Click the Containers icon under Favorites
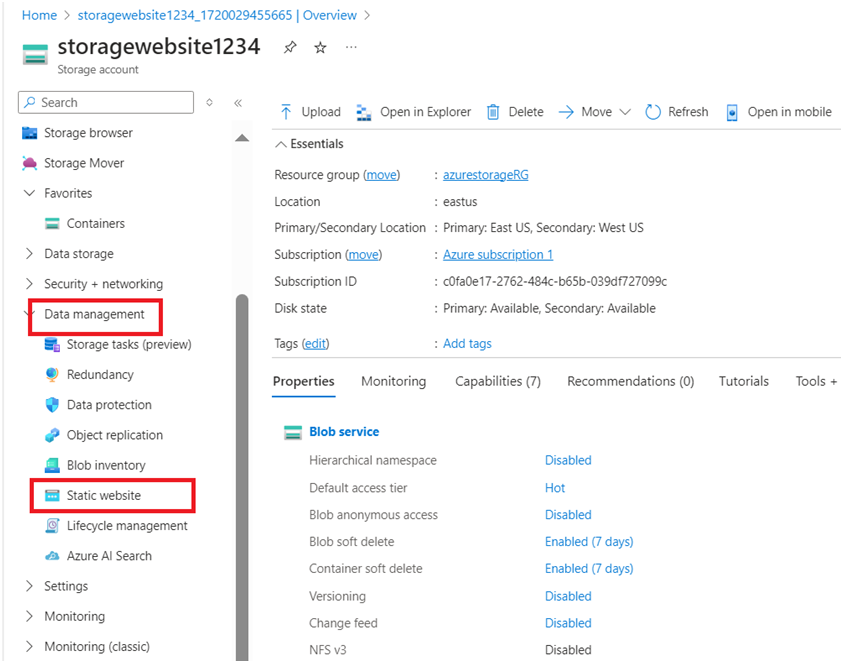This screenshot has width=843, height=663. [x=52, y=224]
